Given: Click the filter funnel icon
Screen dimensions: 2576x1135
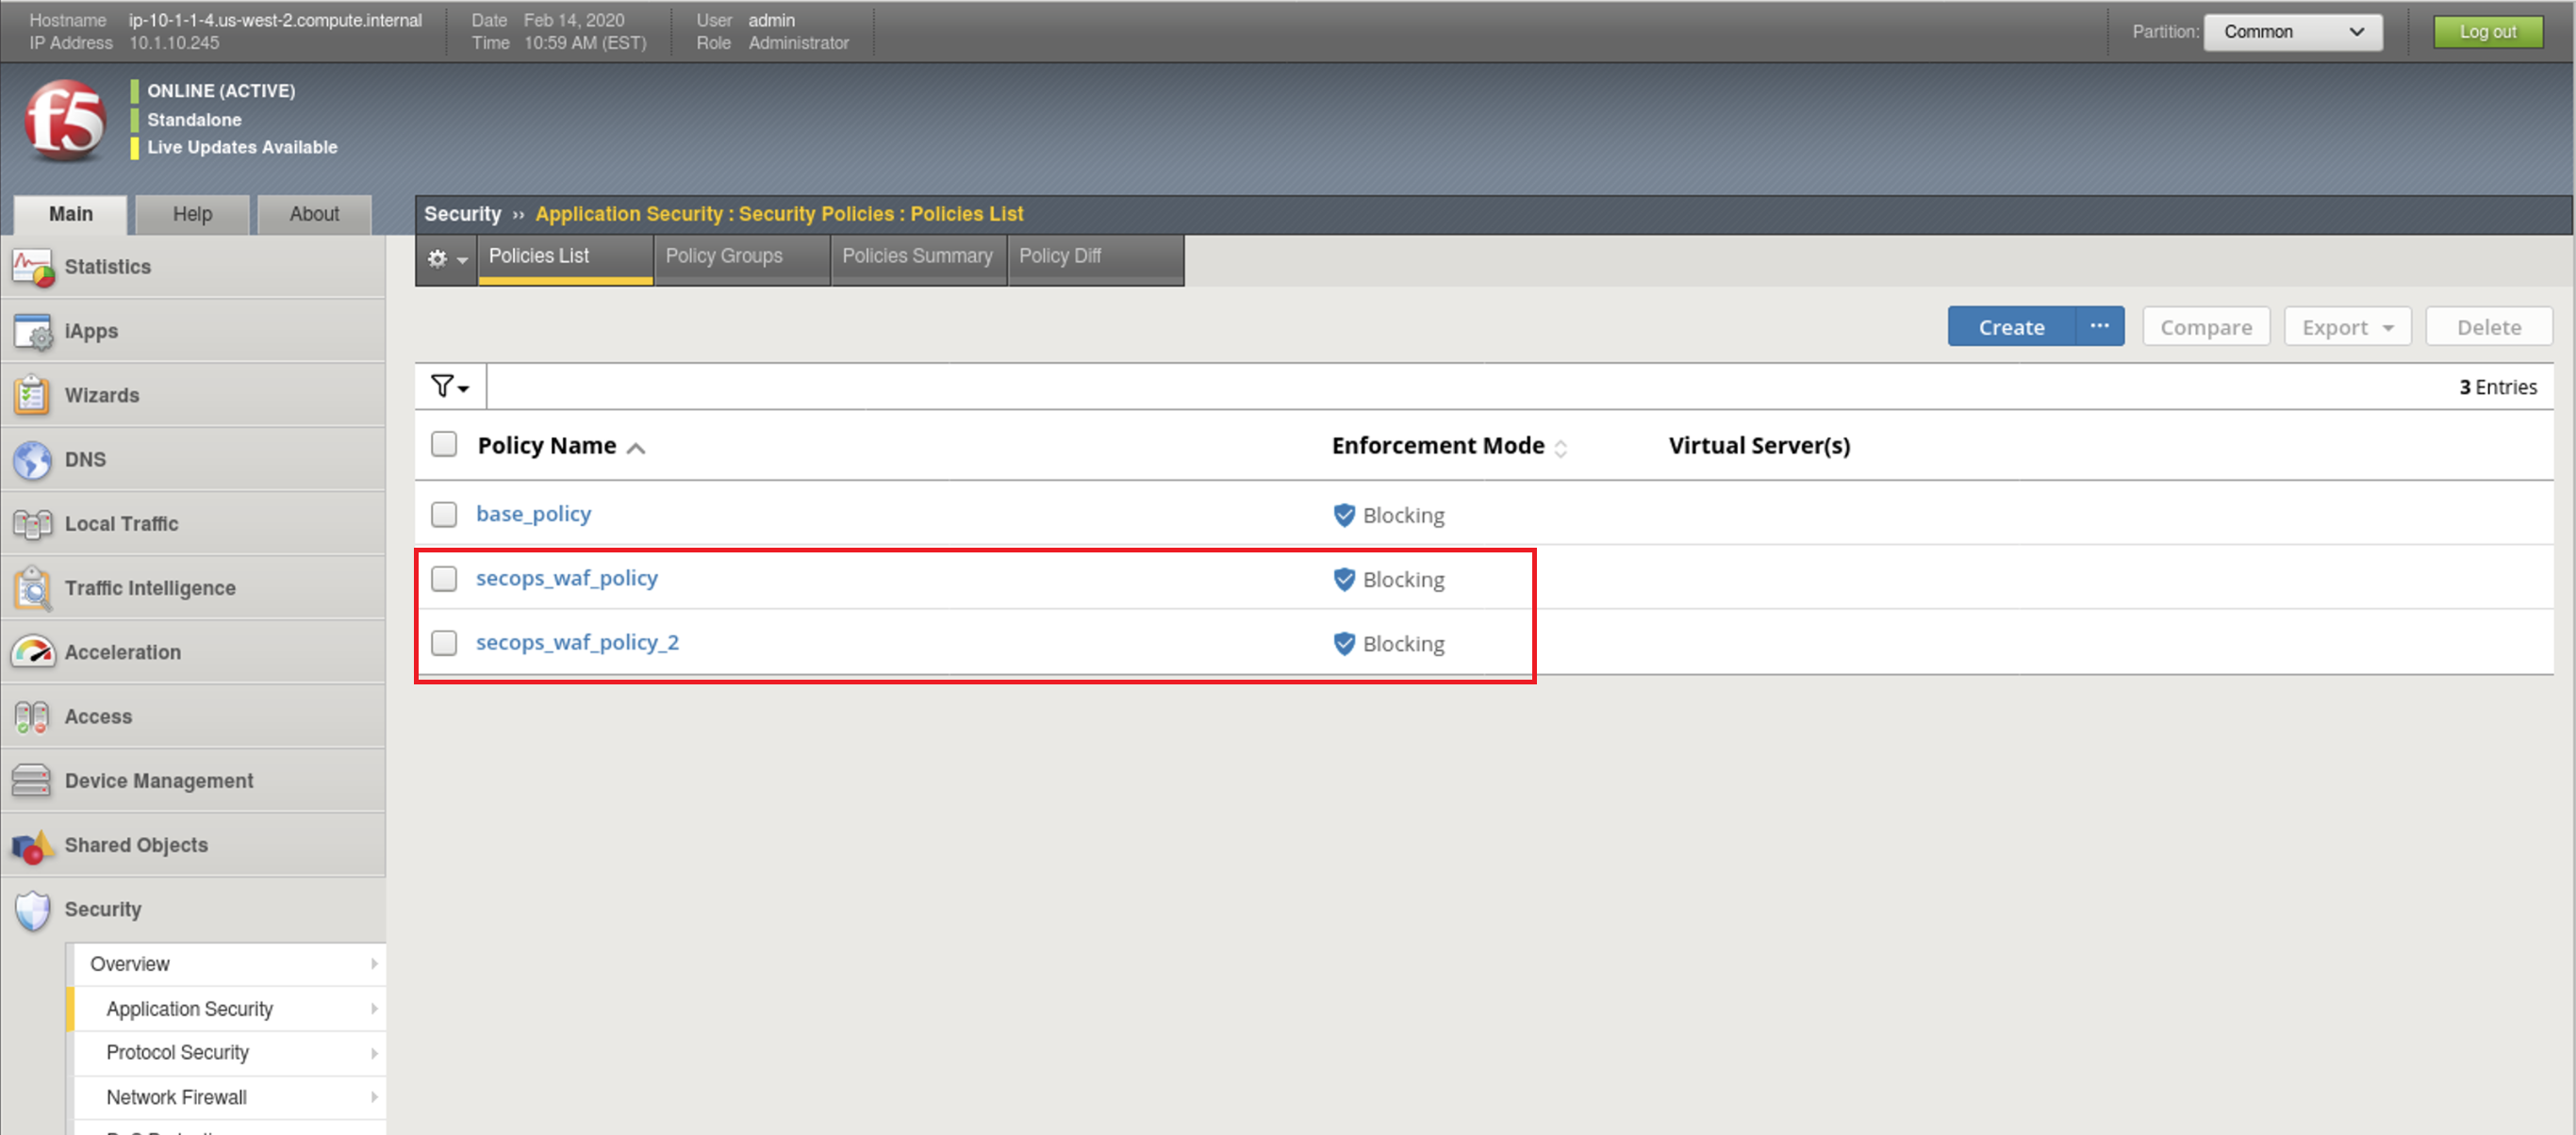Looking at the screenshot, I should tap(449, 386).
